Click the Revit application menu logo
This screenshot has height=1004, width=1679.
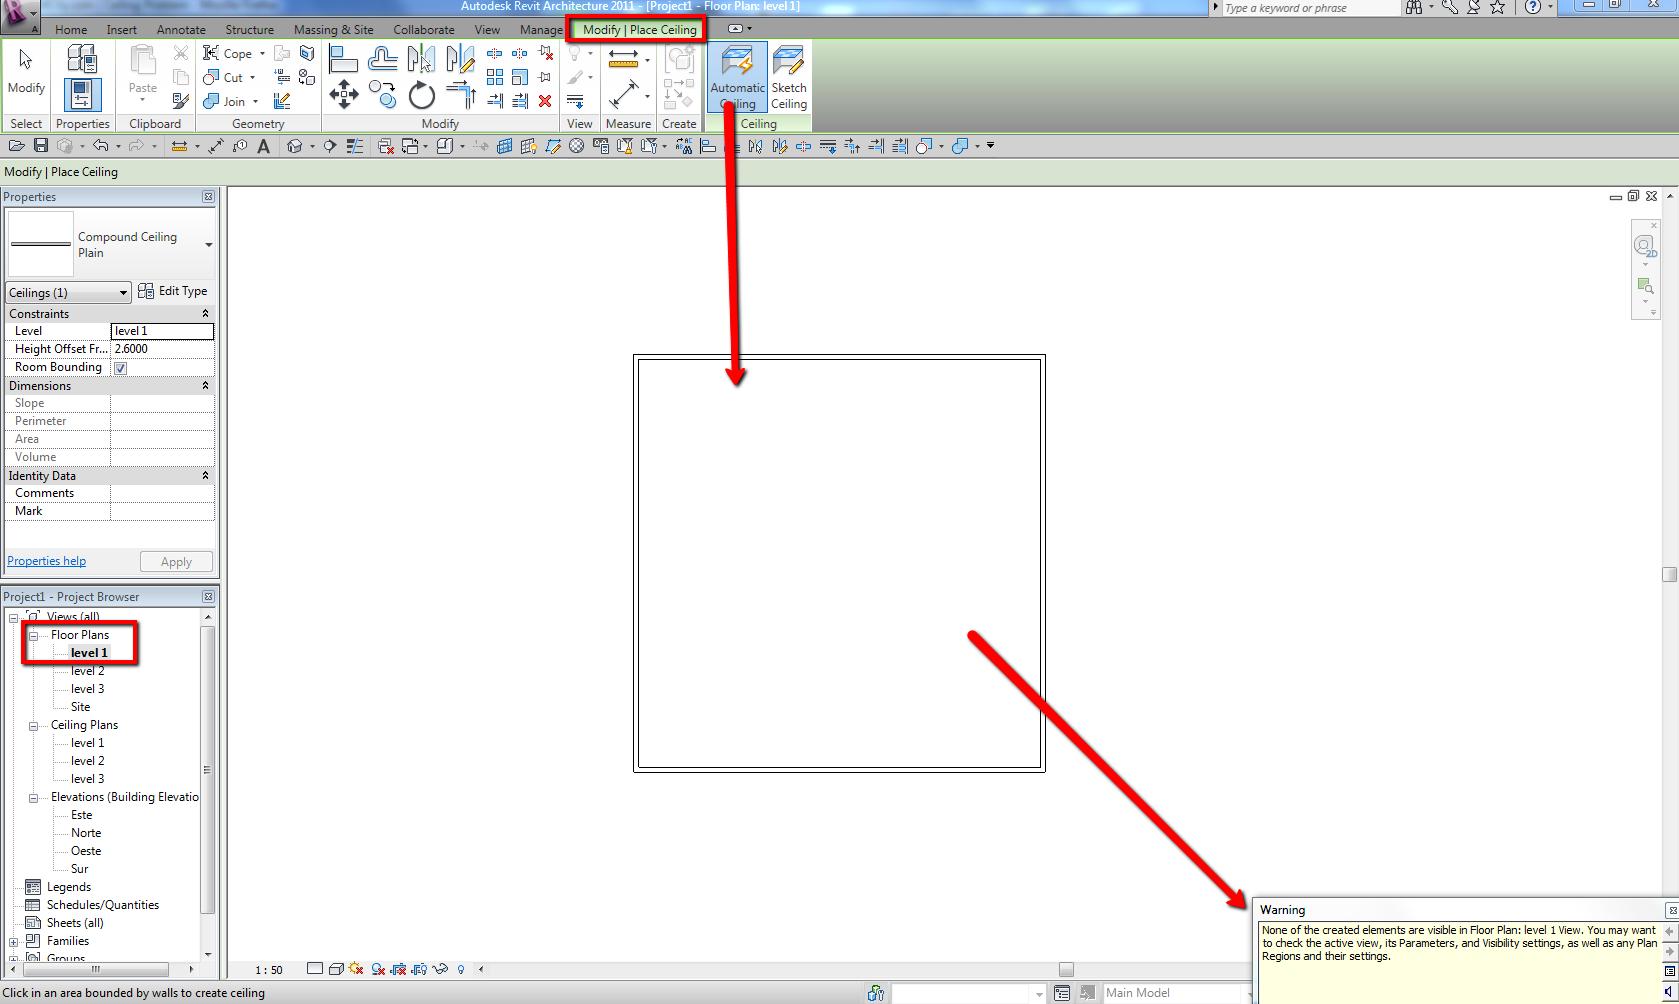coord(20,15)
